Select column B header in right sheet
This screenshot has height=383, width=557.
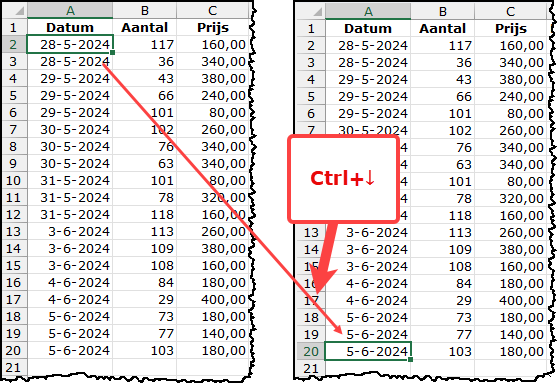(443, 11)
